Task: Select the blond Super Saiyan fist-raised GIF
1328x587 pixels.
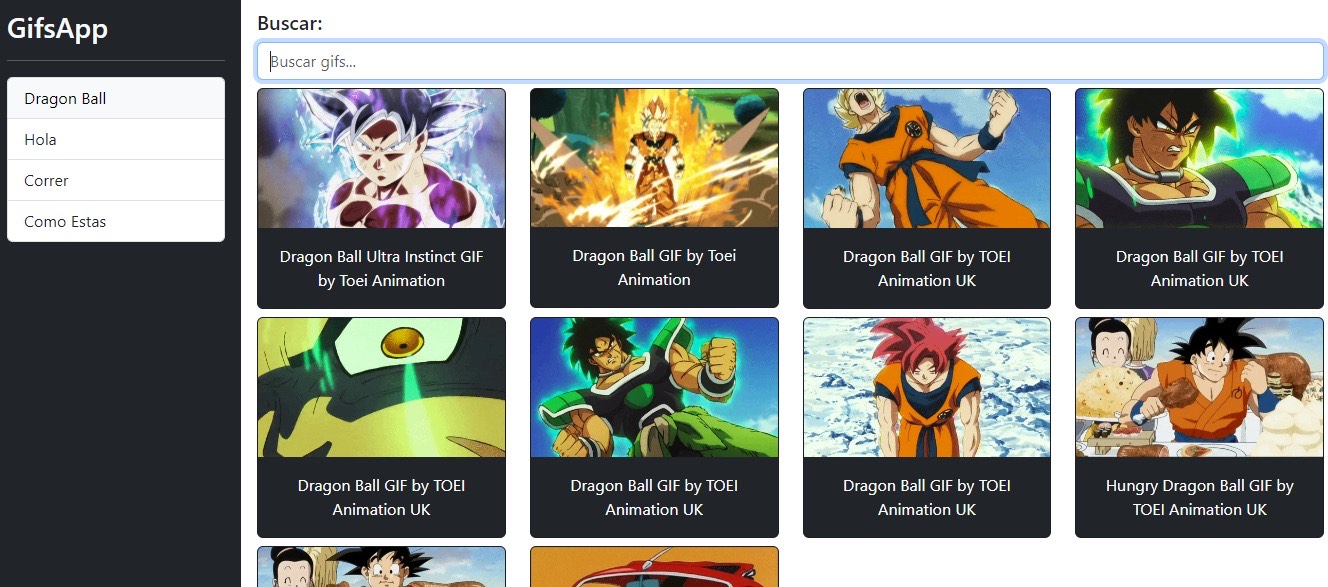Action: pos(927,159)
